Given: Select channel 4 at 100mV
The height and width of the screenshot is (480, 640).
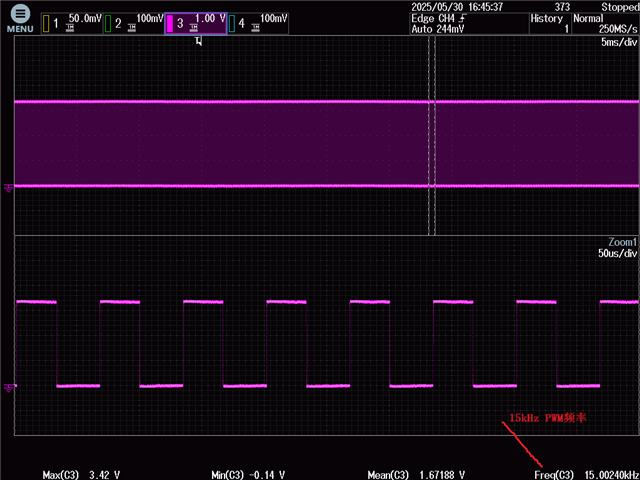Looking at the screenshot, I should coord(257,22).
